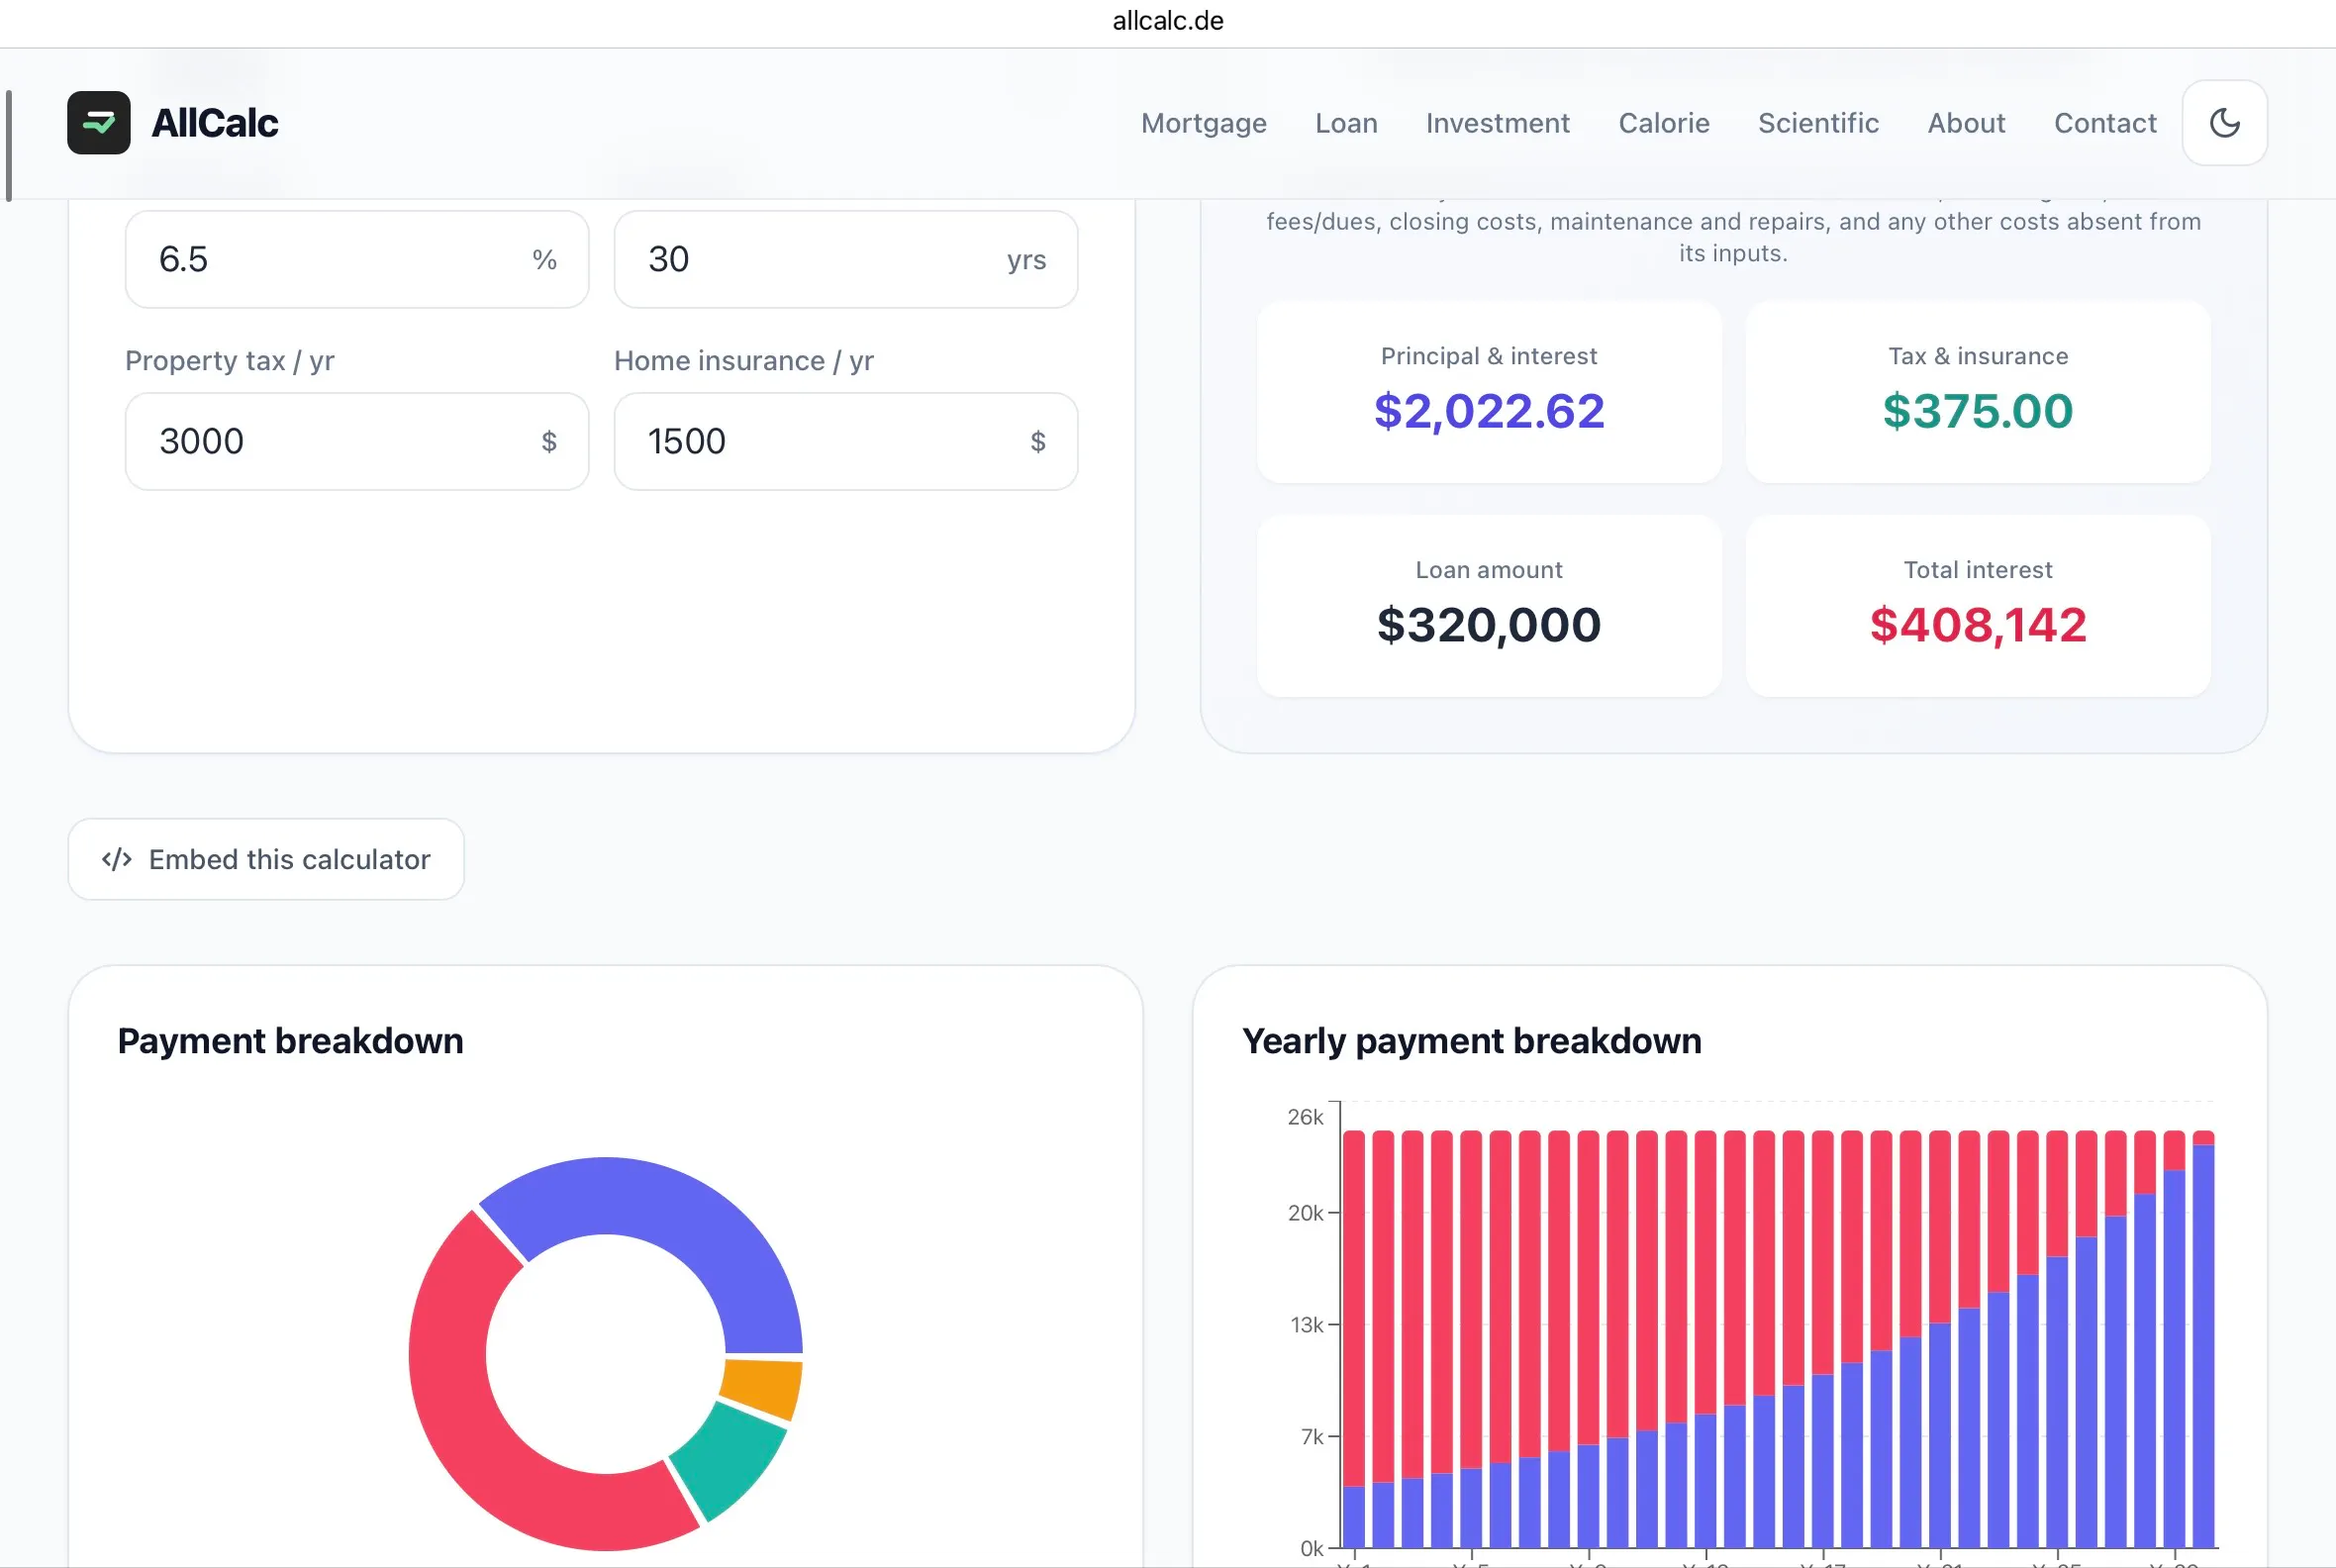Switch to the Calorie calculator
The width and height of the screenshot is (2336, 1568).
pos(1664,123)
